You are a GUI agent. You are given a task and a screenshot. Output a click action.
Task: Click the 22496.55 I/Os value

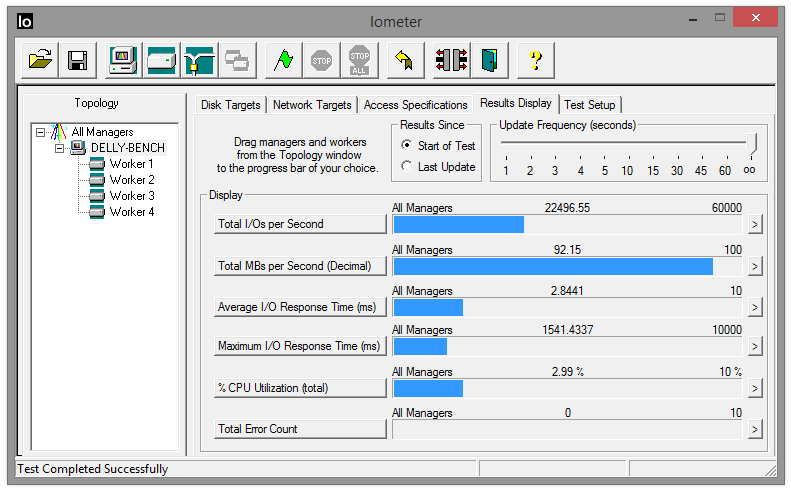pos(567,208)
